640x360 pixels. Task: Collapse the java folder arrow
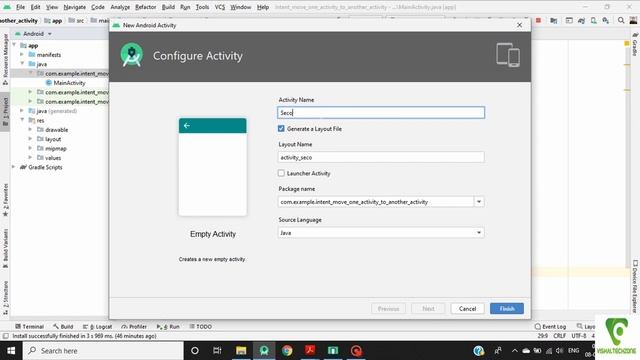[x=22, y=64]
